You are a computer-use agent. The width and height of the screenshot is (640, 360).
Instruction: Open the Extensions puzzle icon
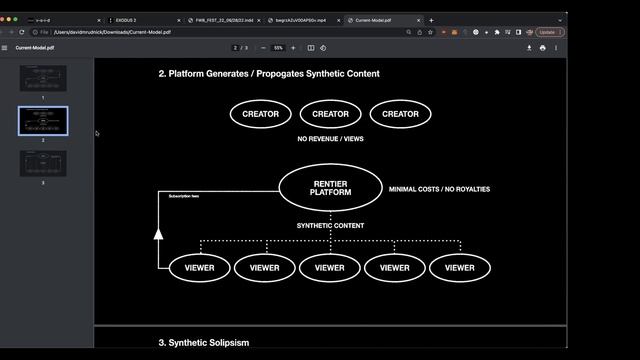497,32
